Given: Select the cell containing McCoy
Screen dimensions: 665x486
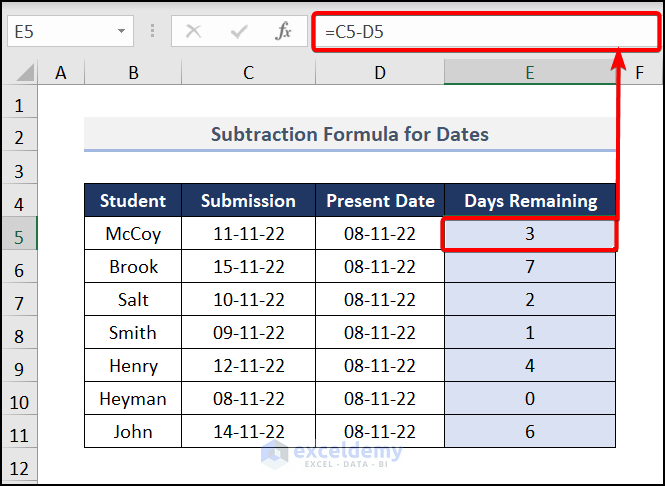Looking at the screenshot, I should click(133, 234).
